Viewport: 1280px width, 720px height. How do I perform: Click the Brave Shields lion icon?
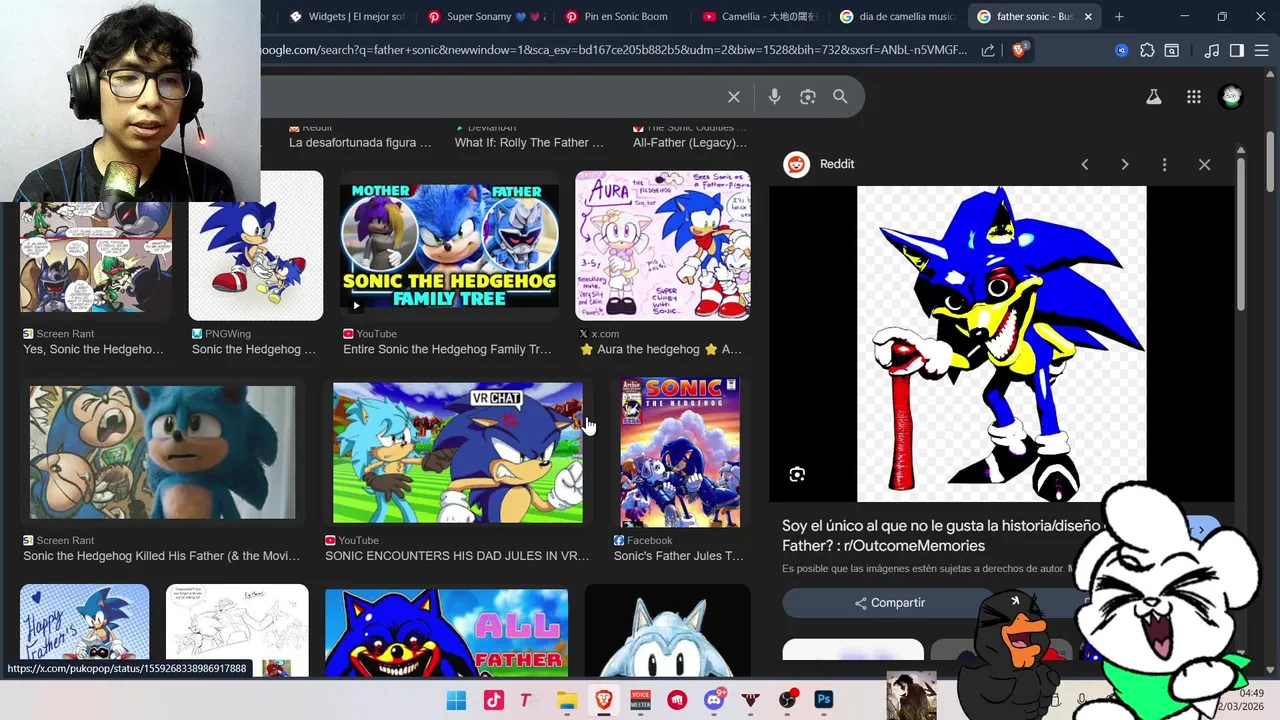[1019, 50]
